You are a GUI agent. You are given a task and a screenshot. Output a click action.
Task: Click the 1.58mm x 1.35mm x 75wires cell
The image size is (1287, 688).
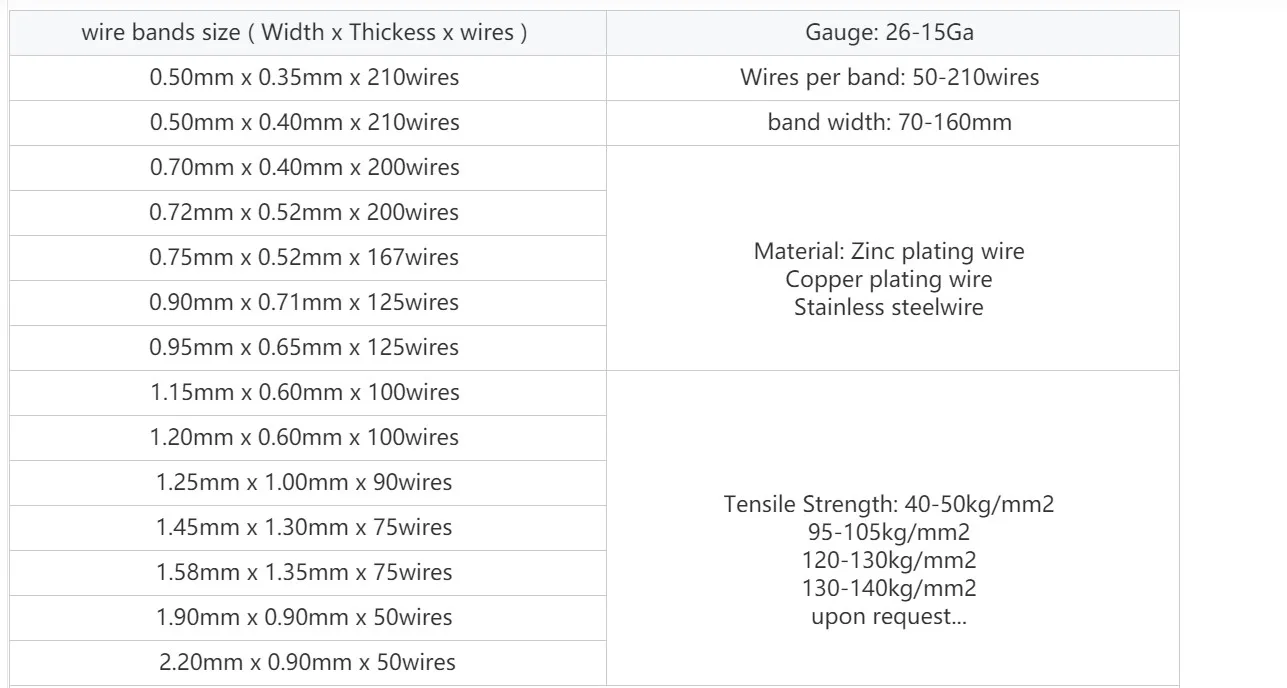(x=304, y=572)
